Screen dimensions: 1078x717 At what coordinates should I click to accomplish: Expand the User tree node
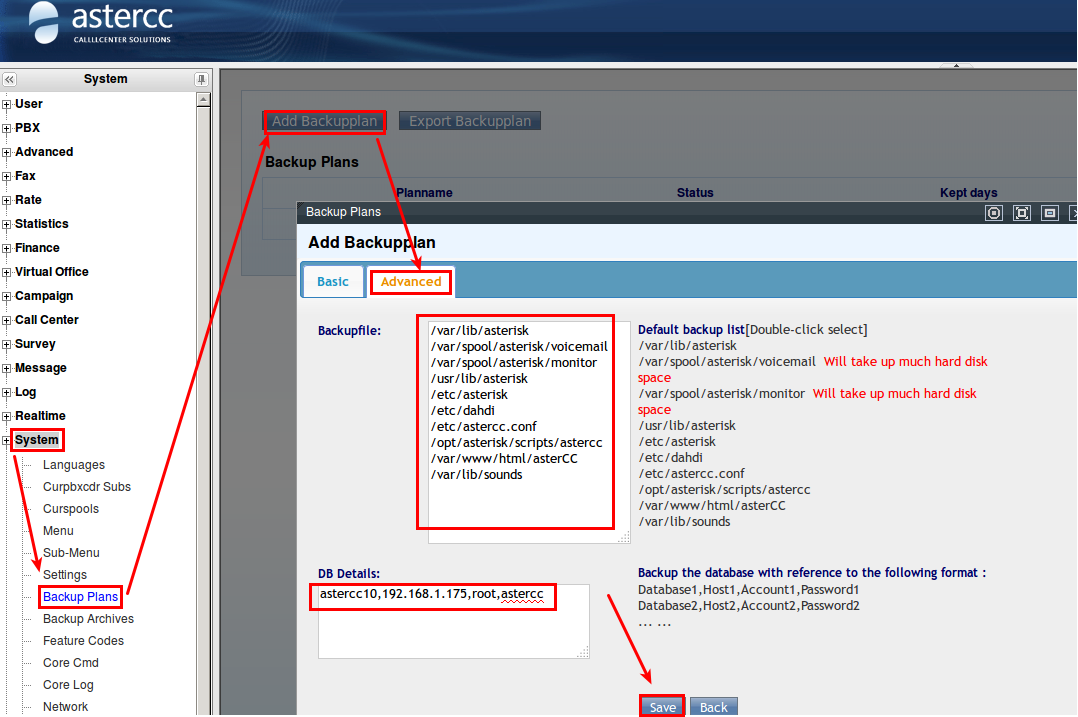[7, 104]
